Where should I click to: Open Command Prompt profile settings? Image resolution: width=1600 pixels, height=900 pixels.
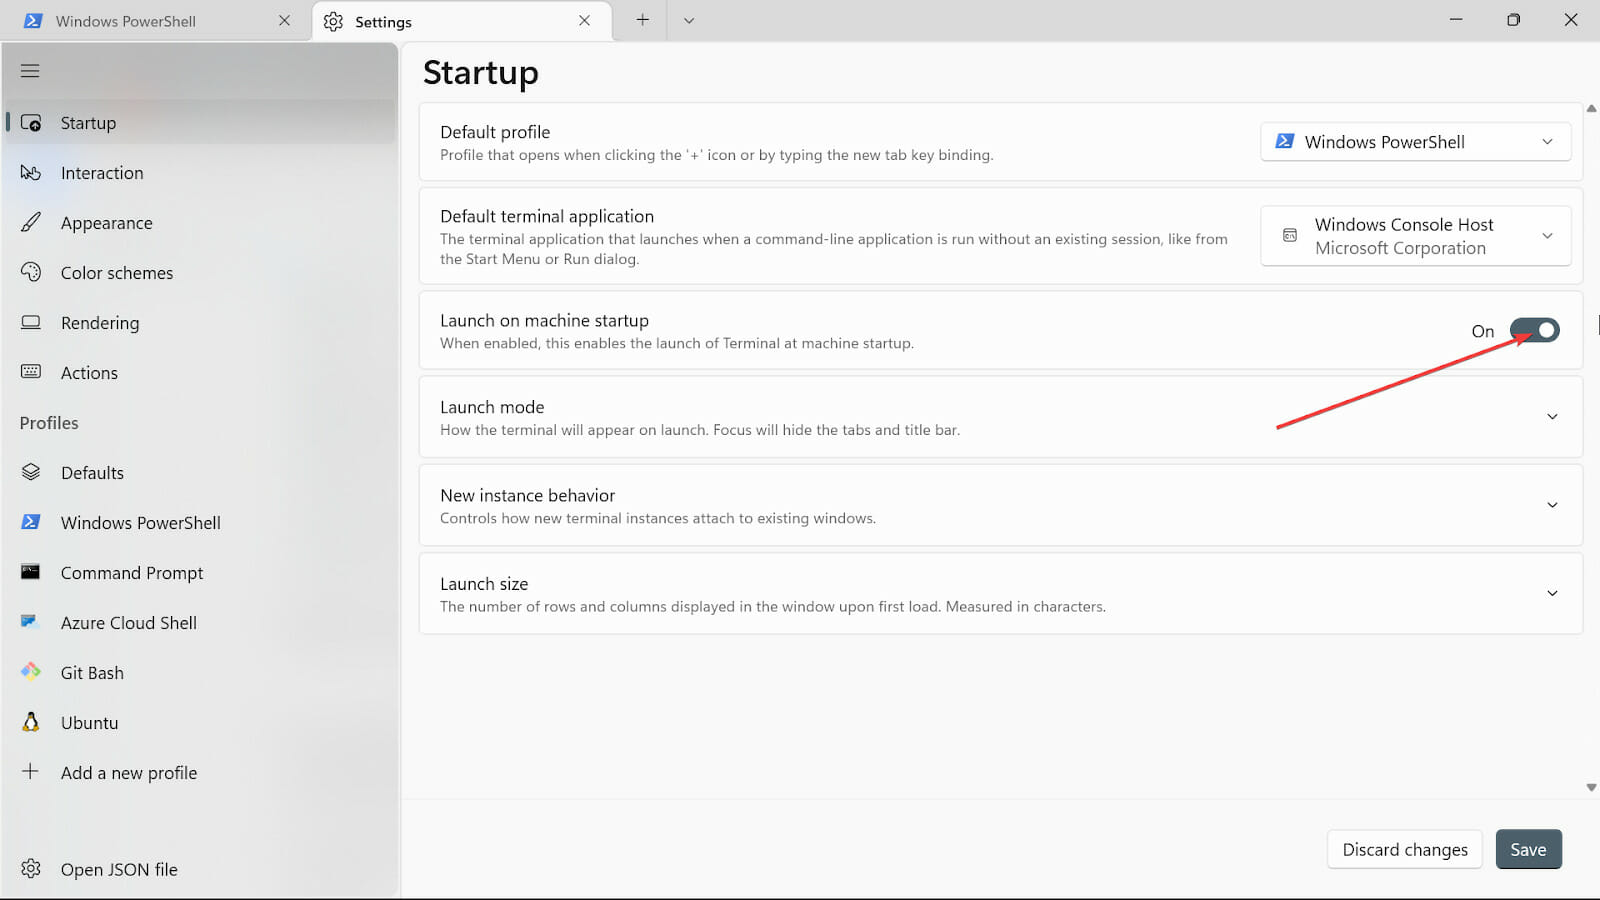(200, 573)
